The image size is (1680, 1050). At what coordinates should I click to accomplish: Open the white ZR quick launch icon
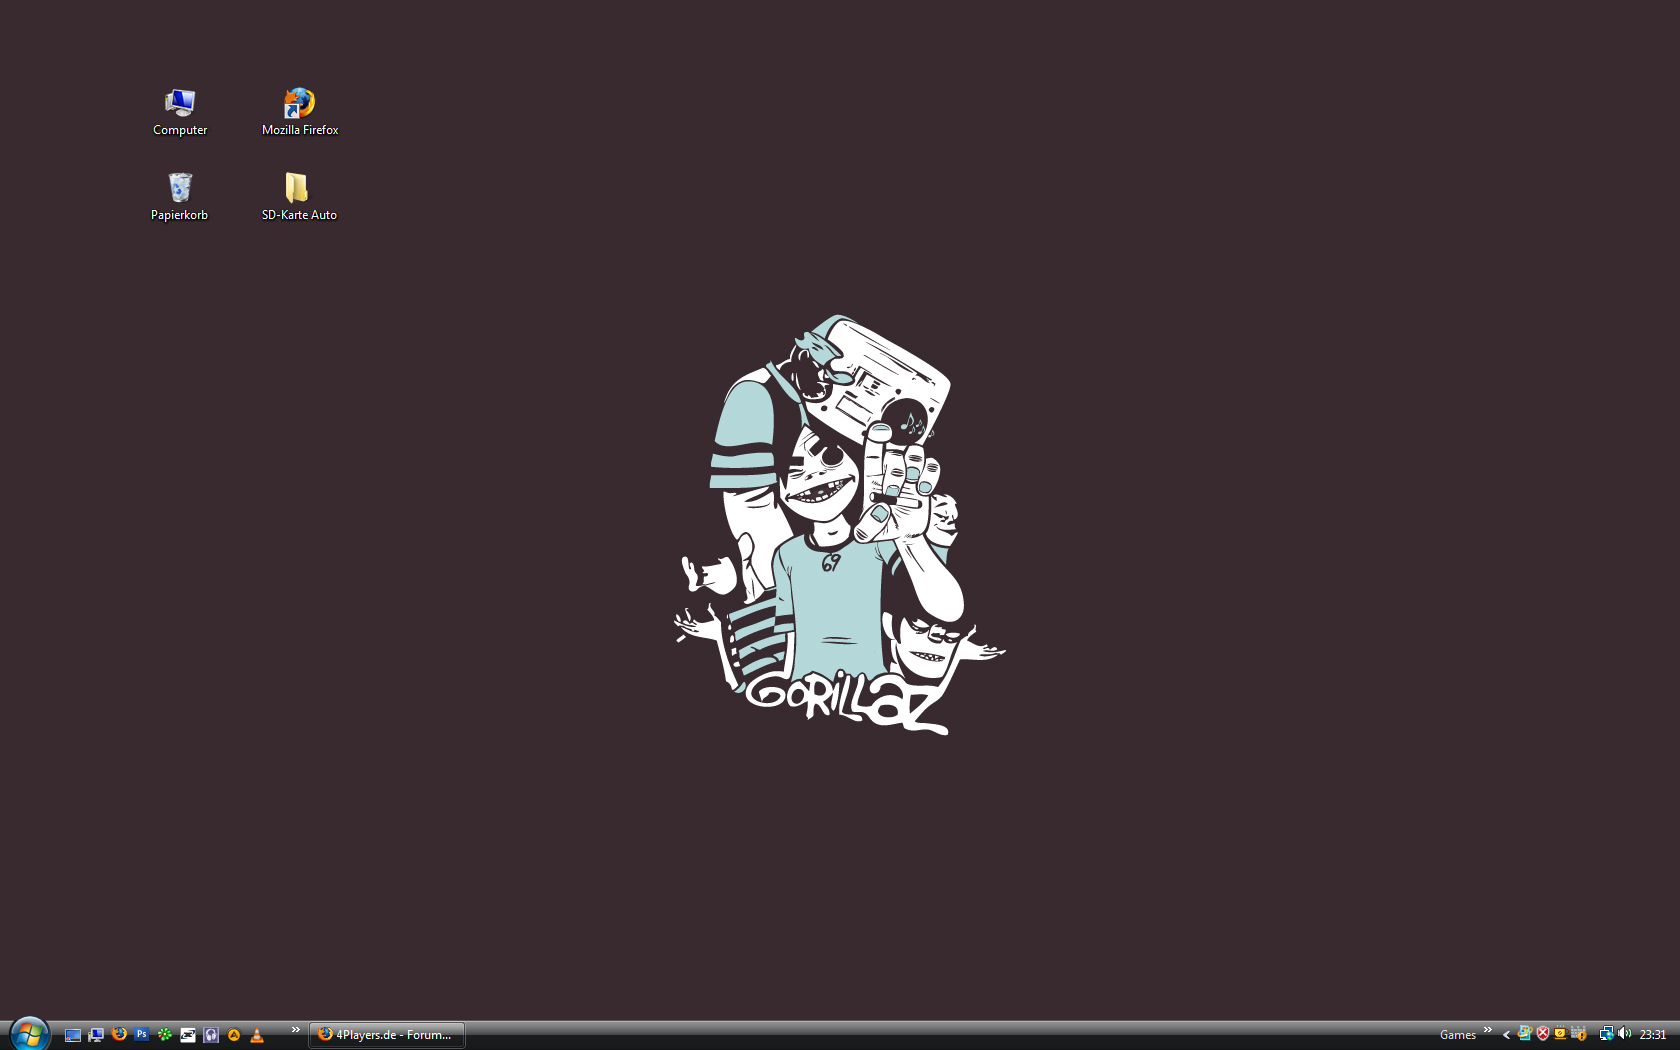(x=188, y=1035)
